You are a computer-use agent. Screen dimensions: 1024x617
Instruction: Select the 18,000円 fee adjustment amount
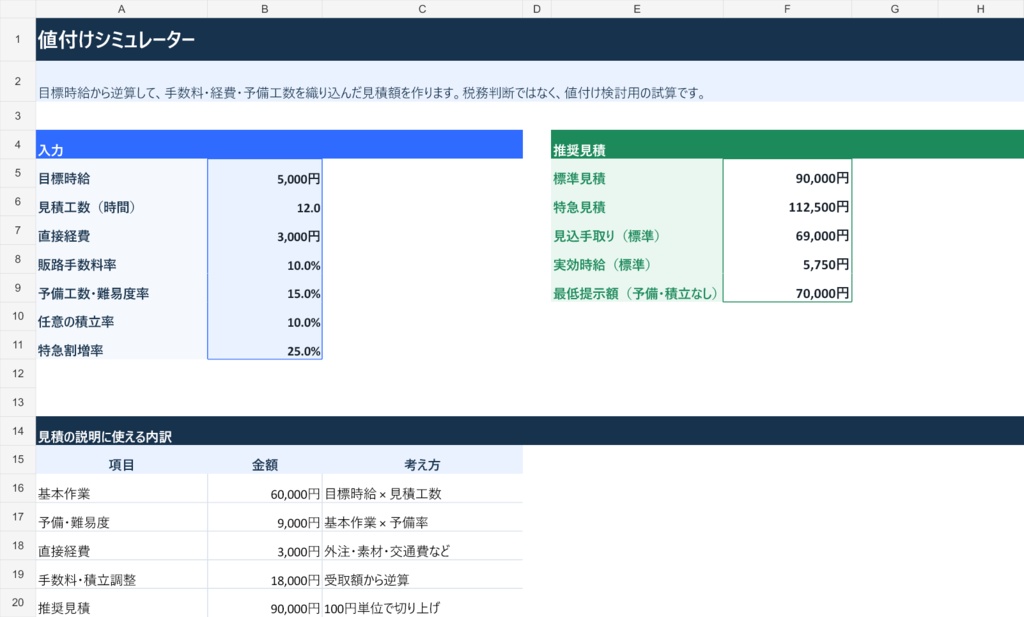click(x=264, y=575)
